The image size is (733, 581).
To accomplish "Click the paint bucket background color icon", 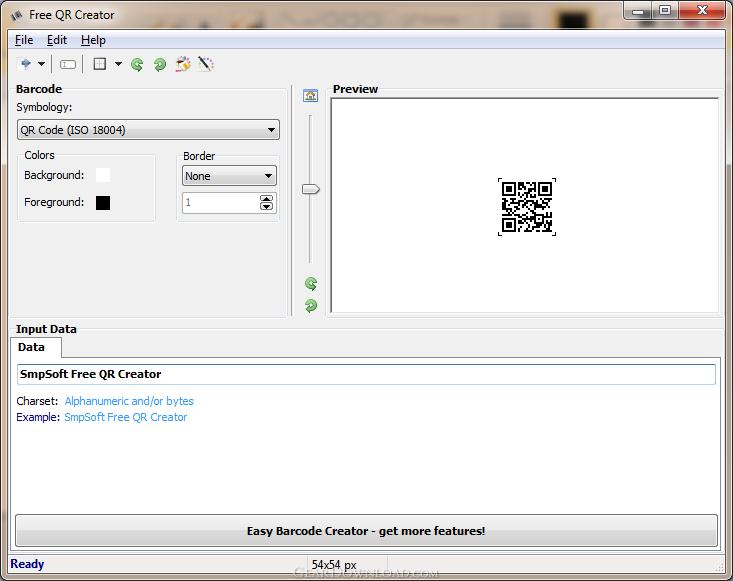I will point(183,64).
